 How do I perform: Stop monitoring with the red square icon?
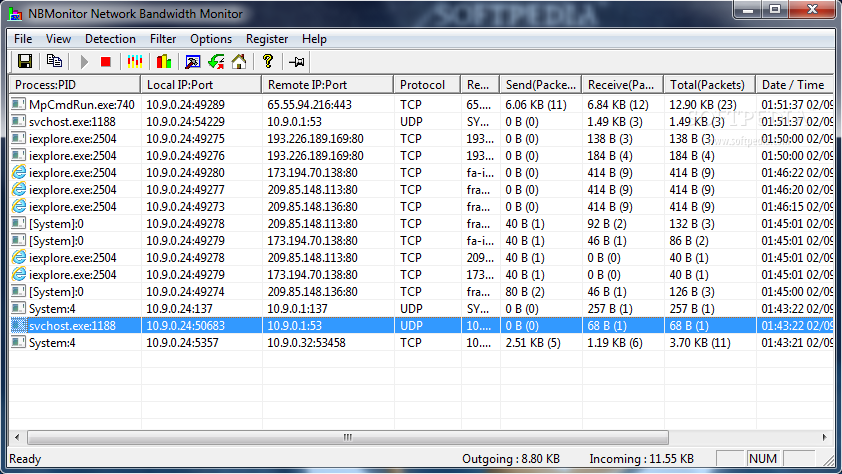[x=106, y=62]
